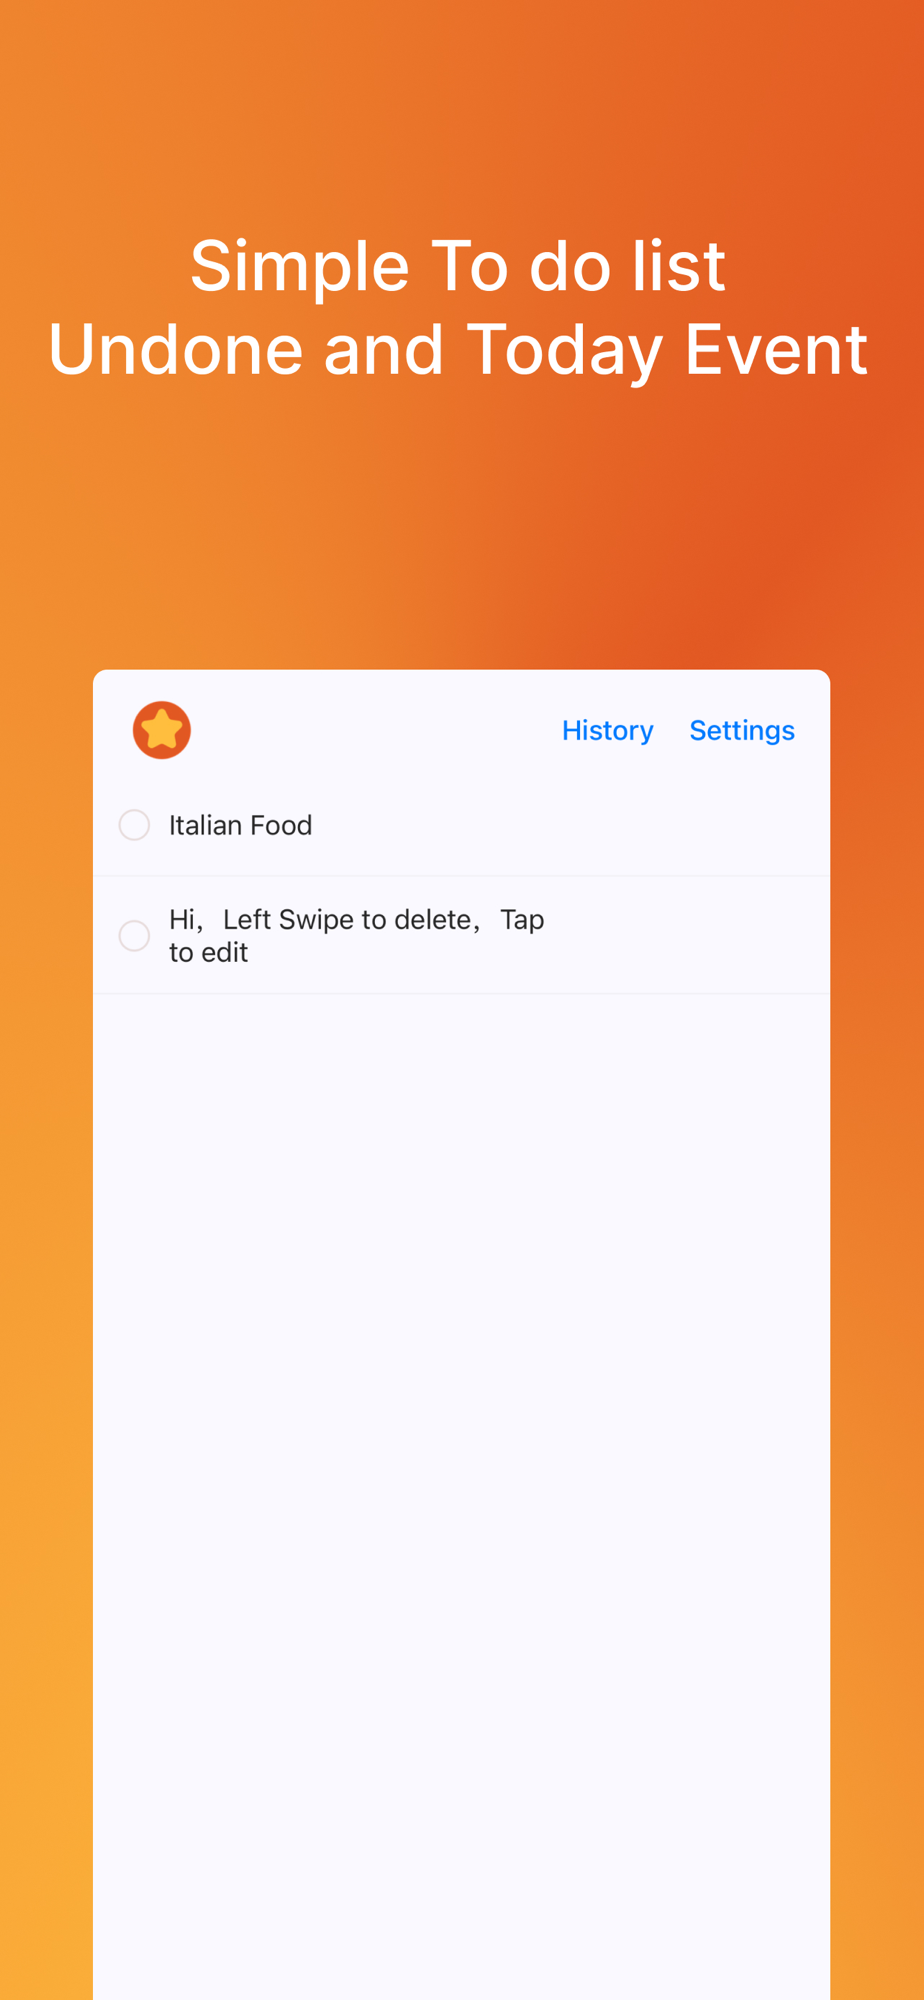Mark the Left Swipe hint task done

(x=134, y=936)
